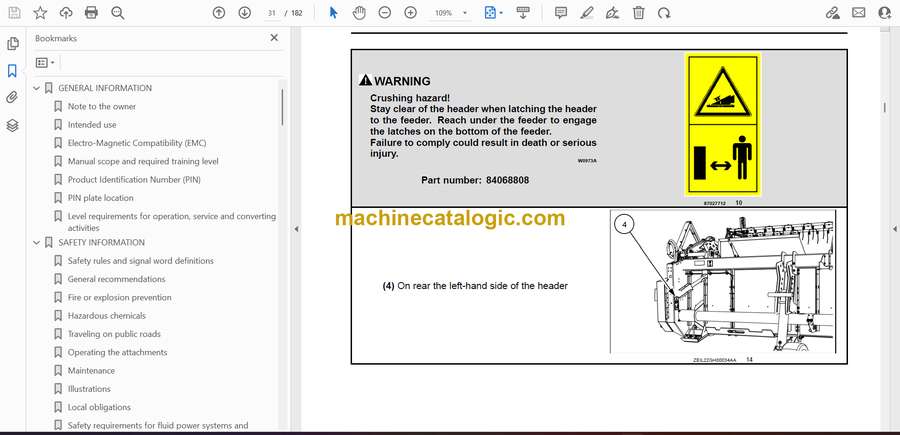Open Intended use bookmark
The image size is (900, 435).
coord(92,125)
